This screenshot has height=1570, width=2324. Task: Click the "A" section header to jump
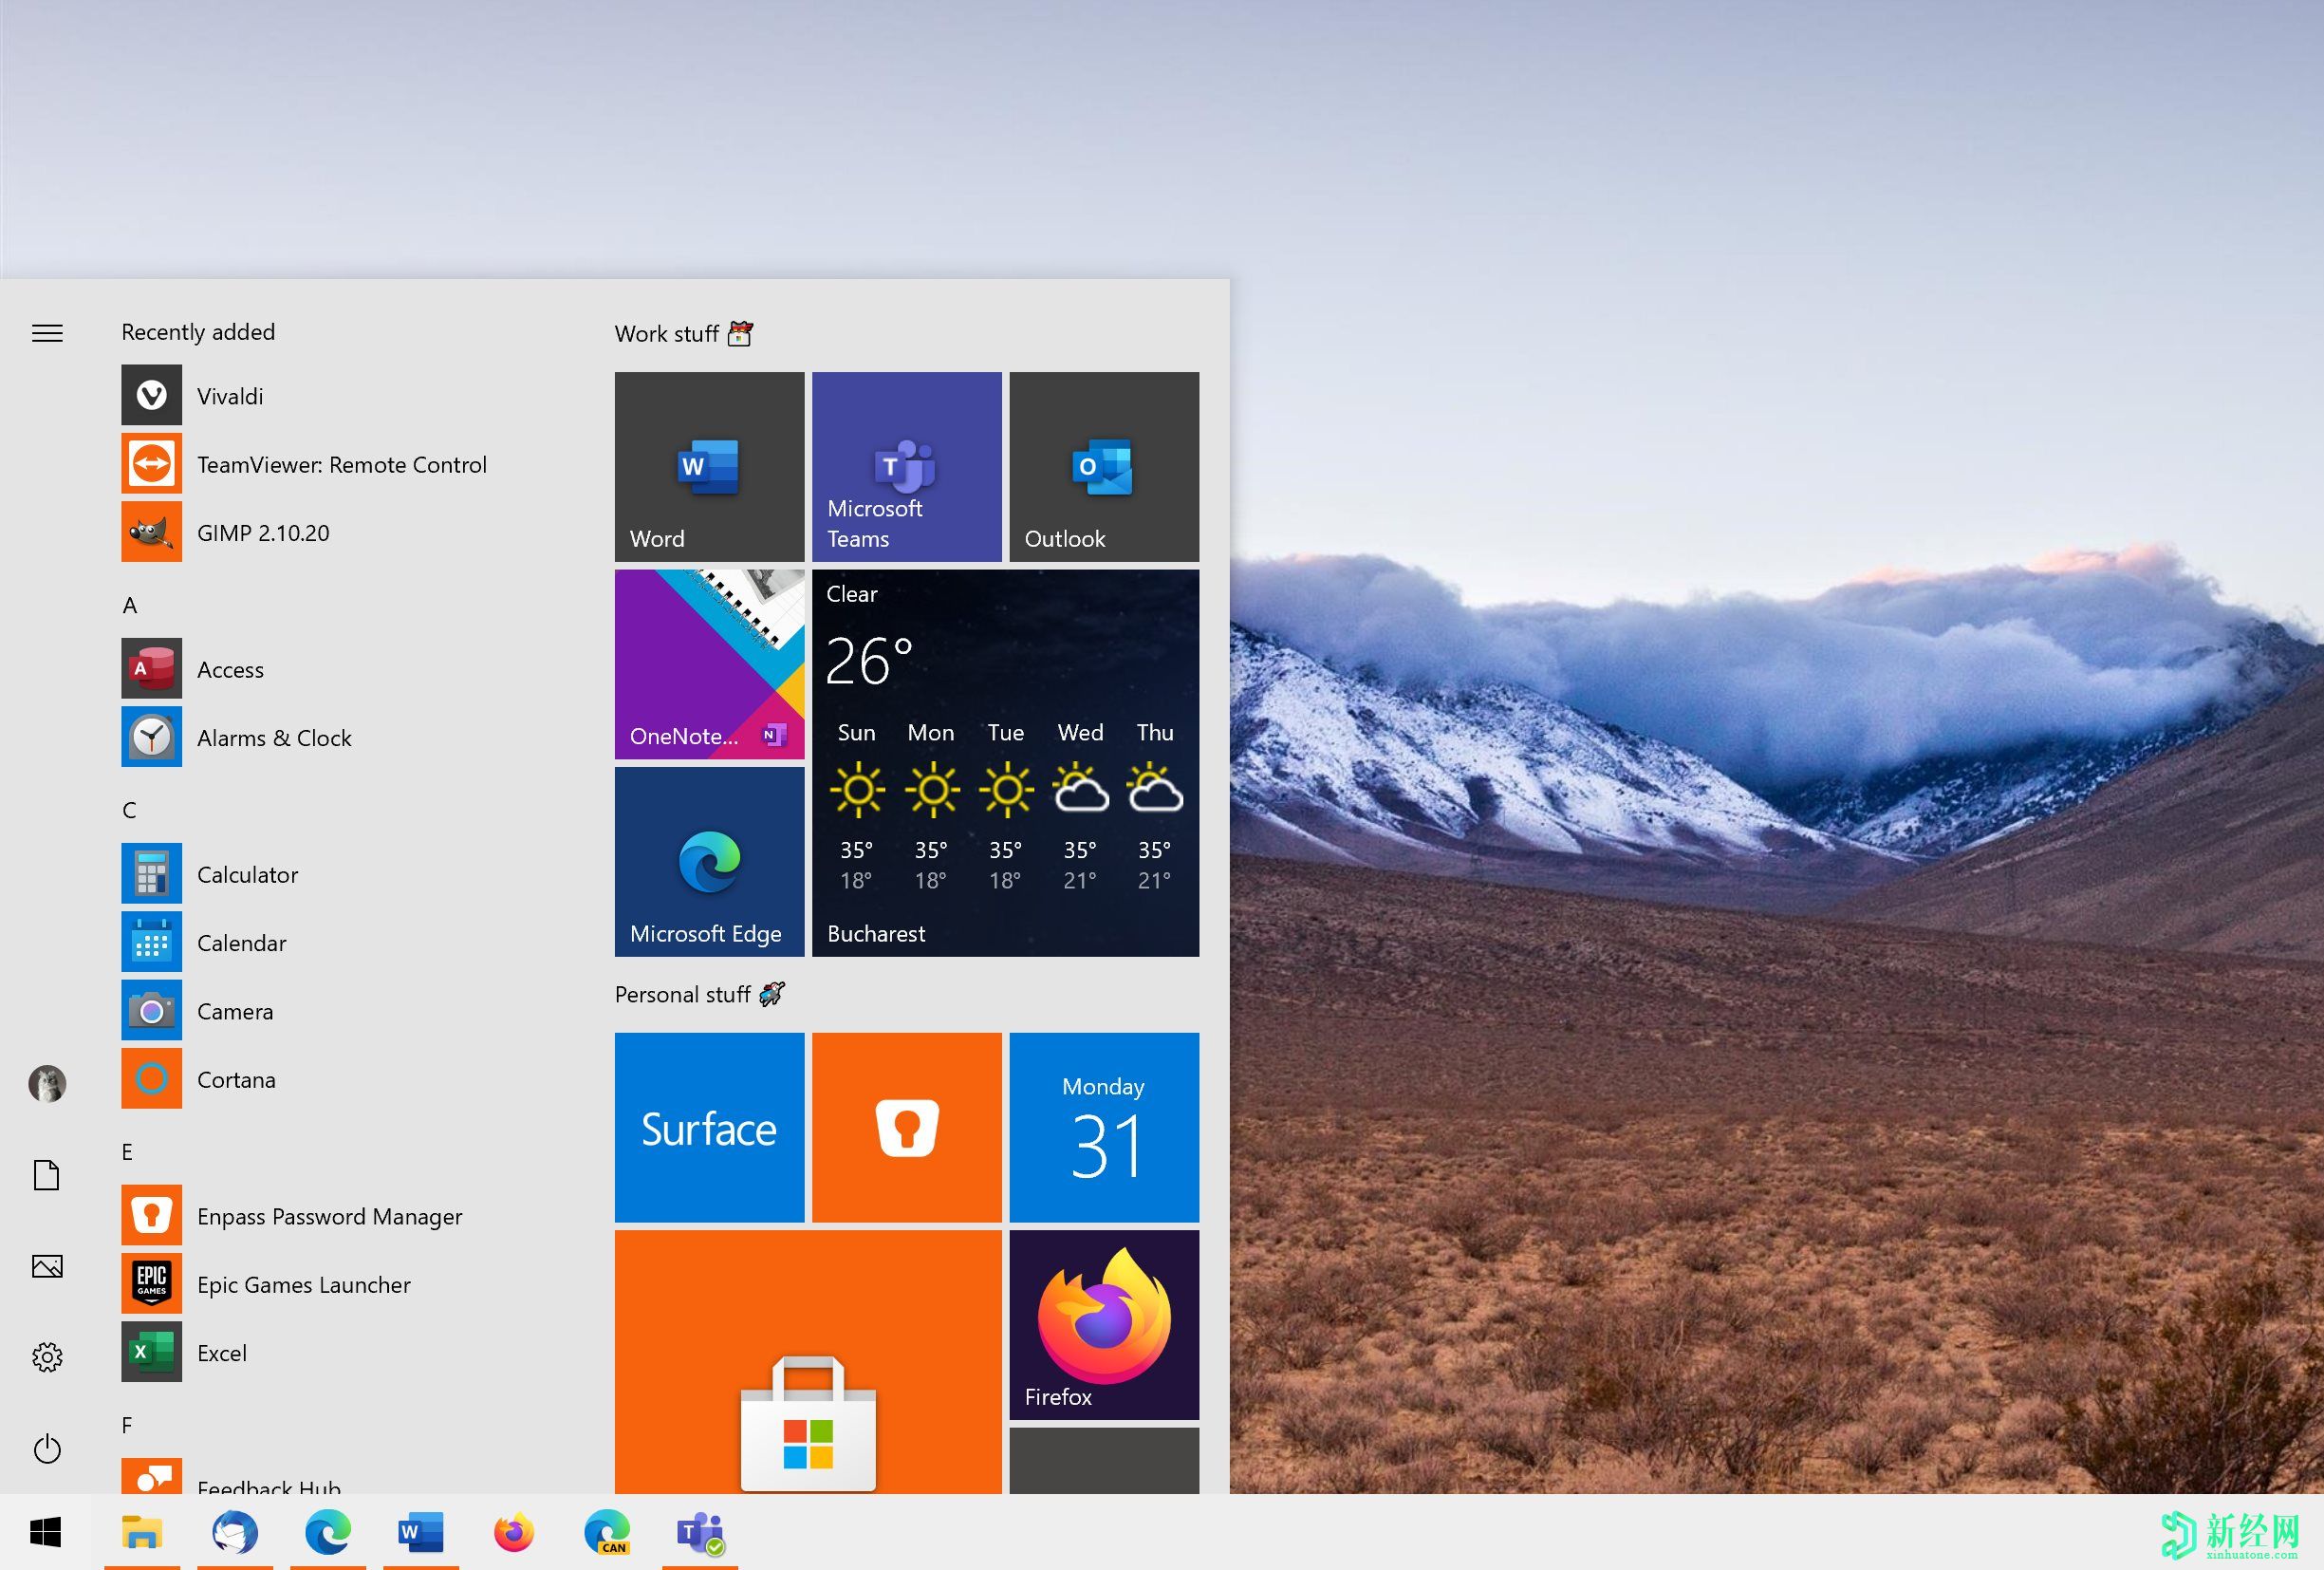[x=129, y=605]
